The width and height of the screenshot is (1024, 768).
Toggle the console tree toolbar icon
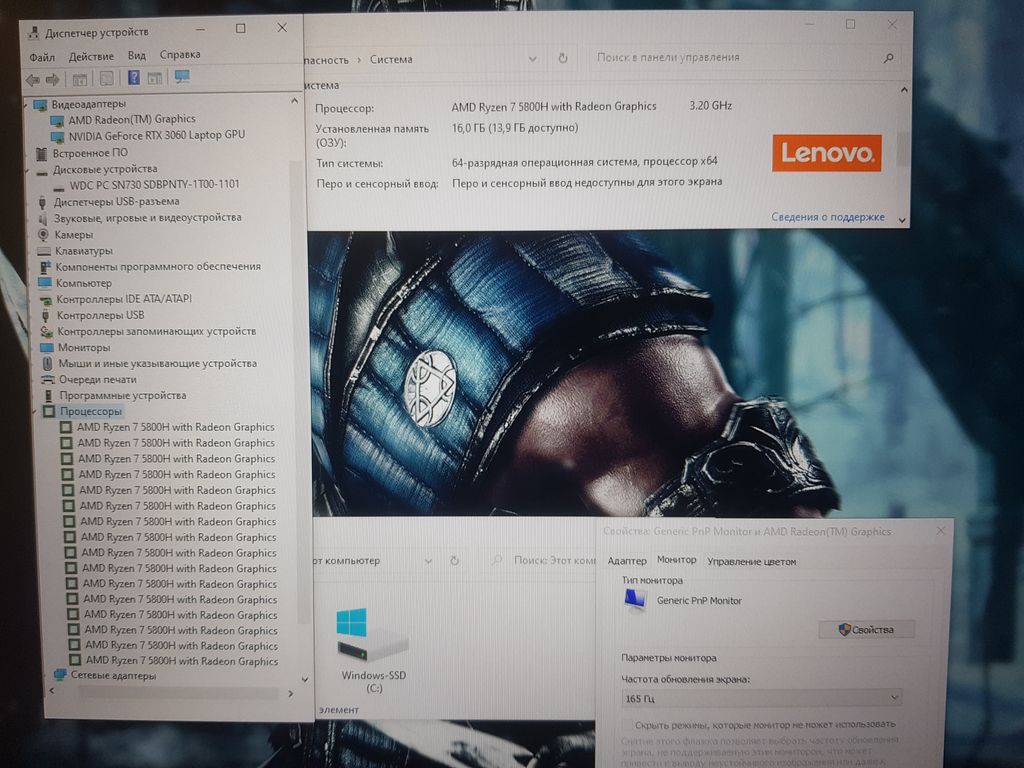tap(80, 79)
